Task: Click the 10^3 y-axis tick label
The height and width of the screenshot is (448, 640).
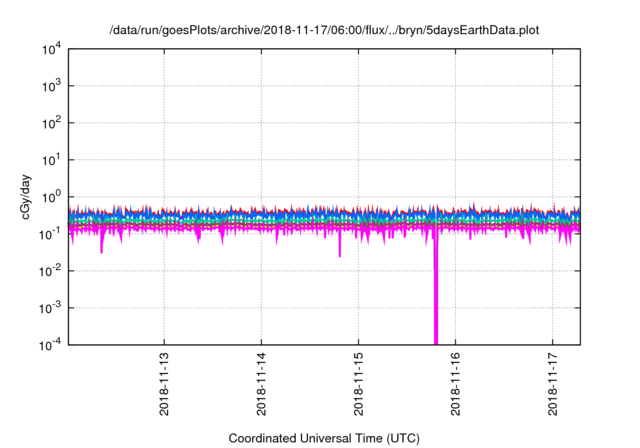Action: pos(51,86)
